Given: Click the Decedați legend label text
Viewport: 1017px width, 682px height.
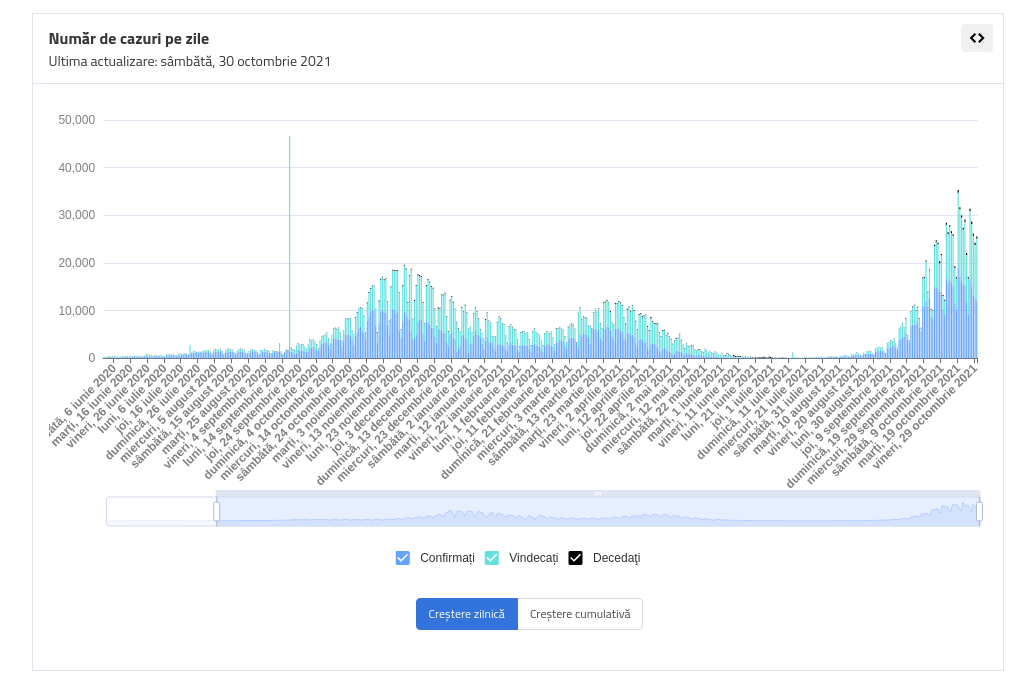Looking at the screenshot, I should pyautogui.click(x=616, y=558).
